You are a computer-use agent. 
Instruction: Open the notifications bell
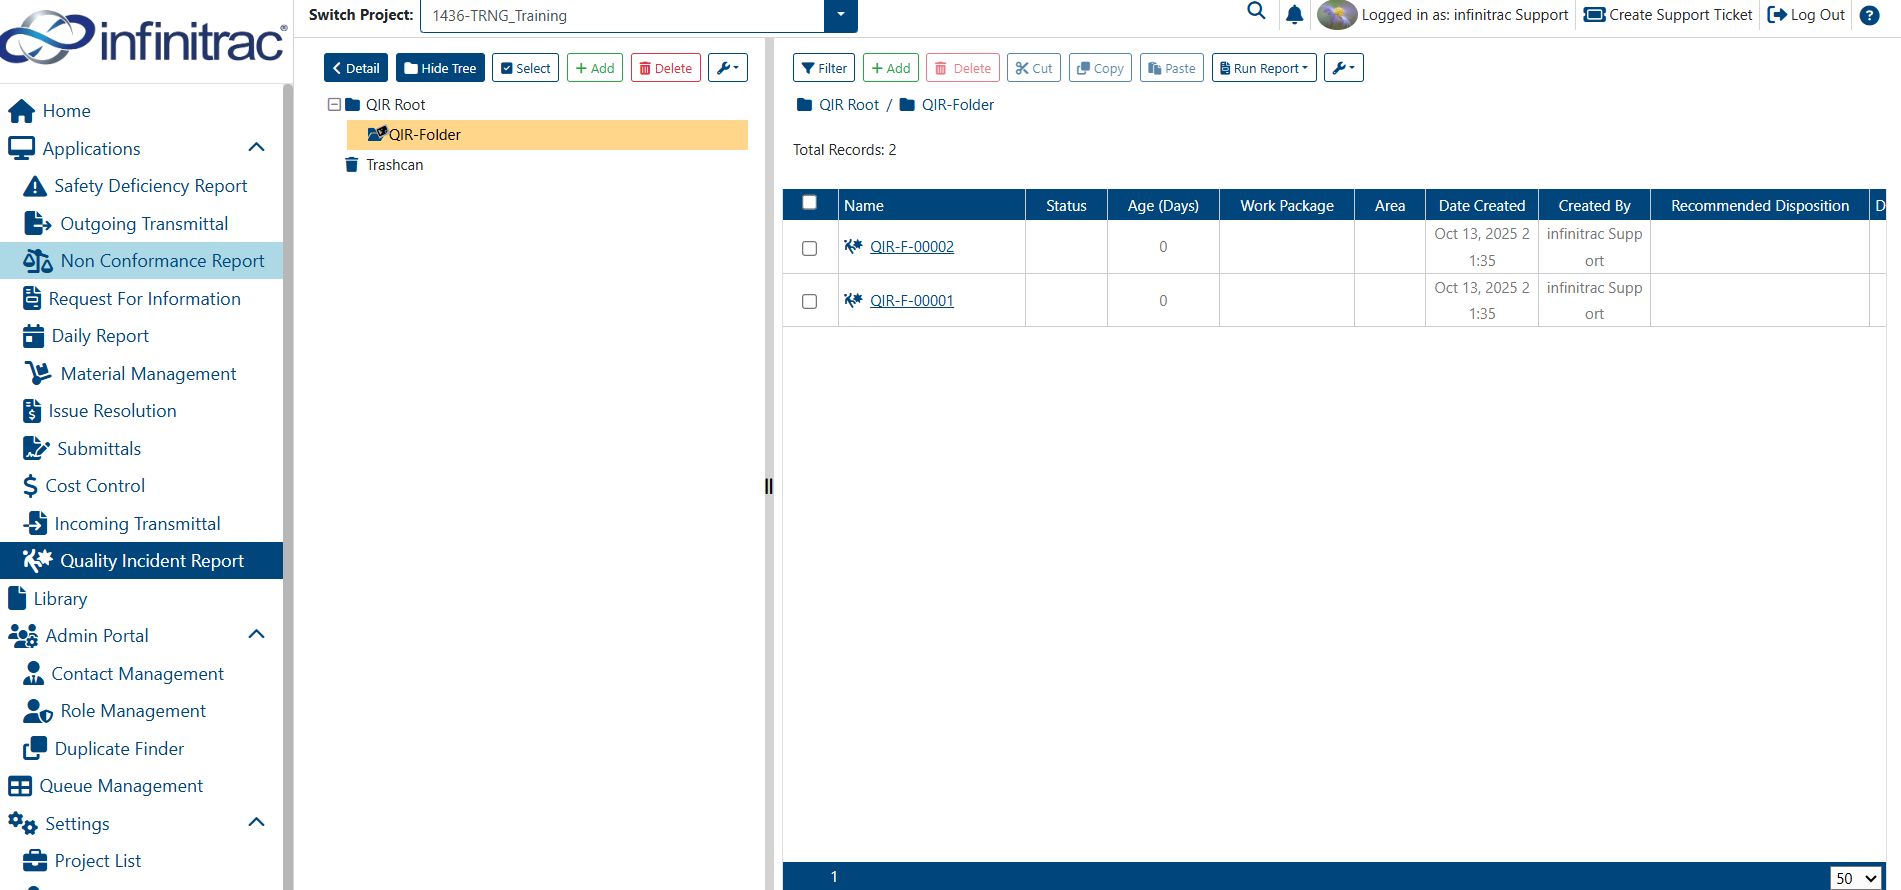click(x=1294, y=14)
